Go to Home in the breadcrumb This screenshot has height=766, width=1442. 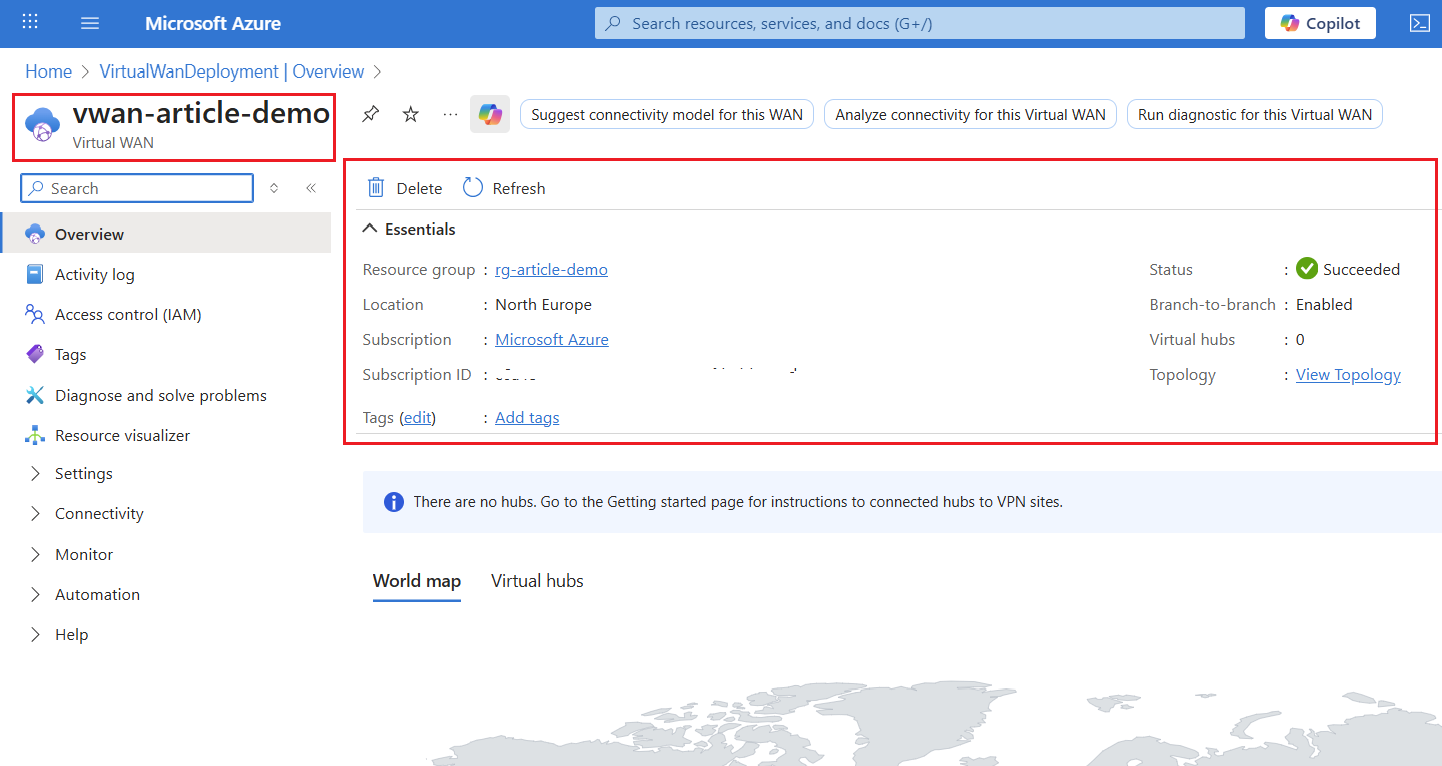click(x=48, y=72)
